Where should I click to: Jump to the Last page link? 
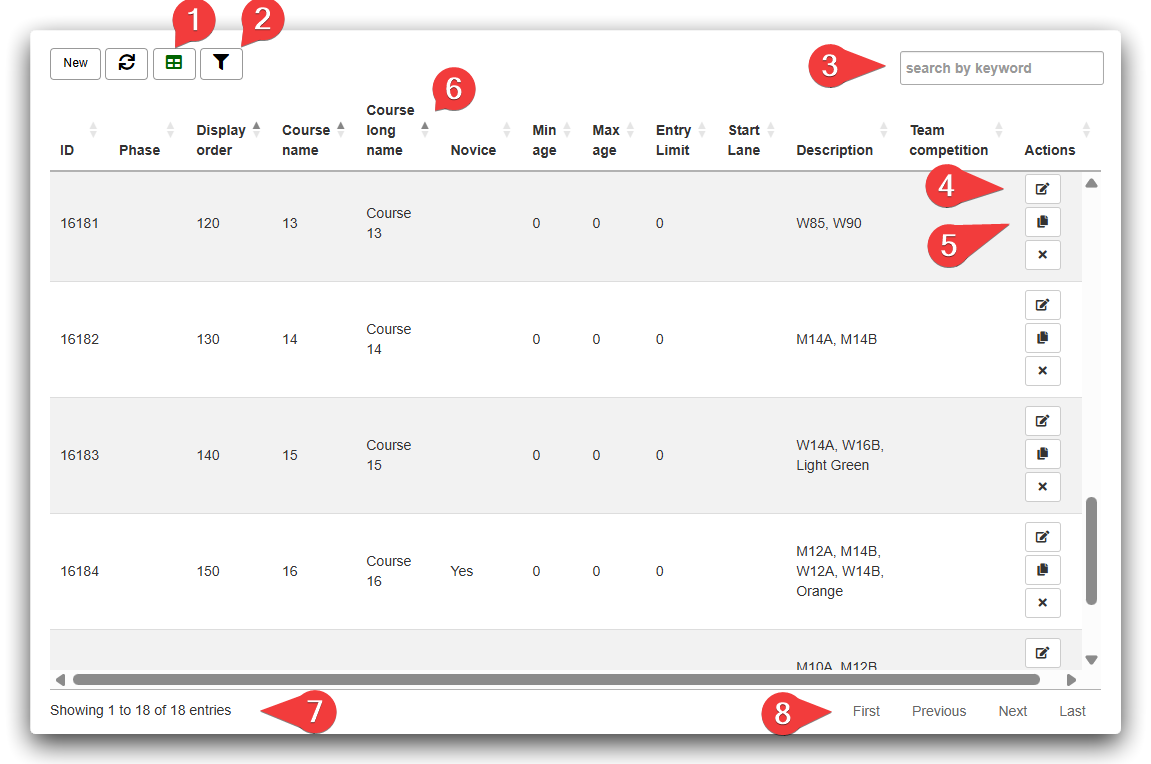pyautogui.click(x=1072, y=711)
